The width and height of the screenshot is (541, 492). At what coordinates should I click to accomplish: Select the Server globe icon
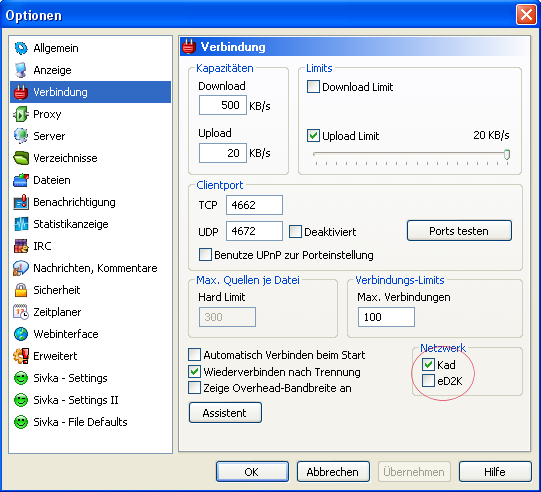tap(21, 136)
